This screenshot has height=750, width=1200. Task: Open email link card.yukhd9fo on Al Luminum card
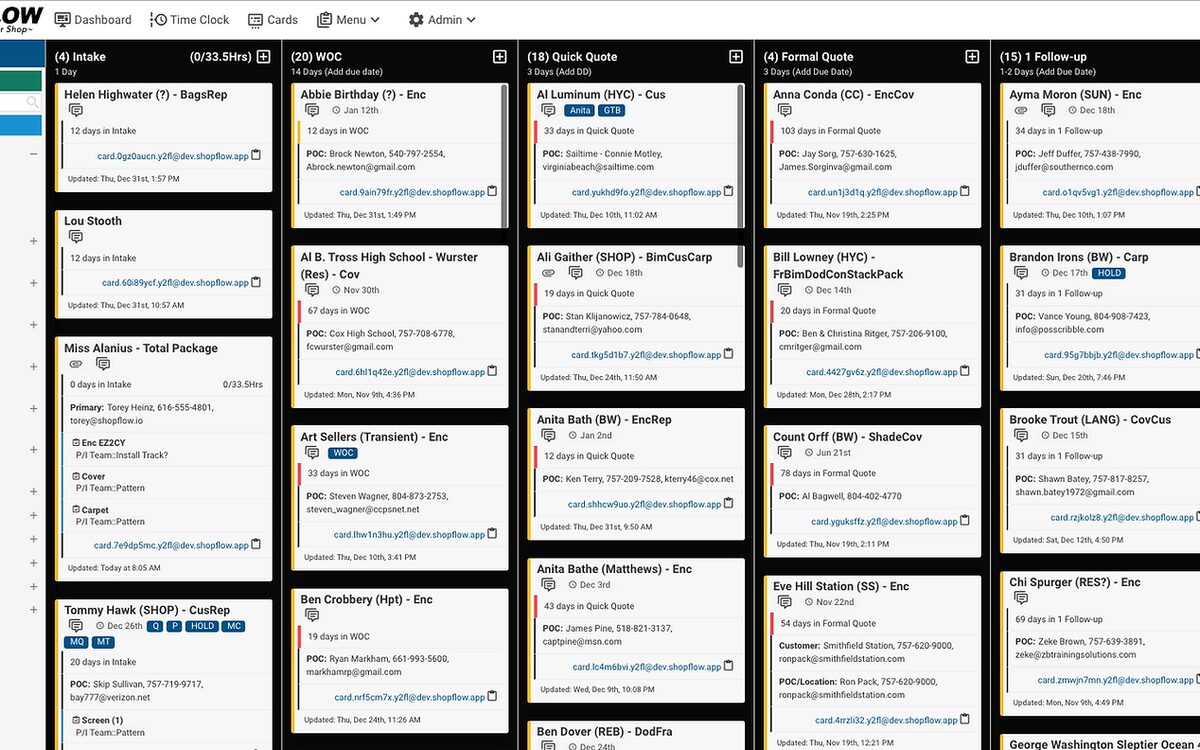pos(646,193)
